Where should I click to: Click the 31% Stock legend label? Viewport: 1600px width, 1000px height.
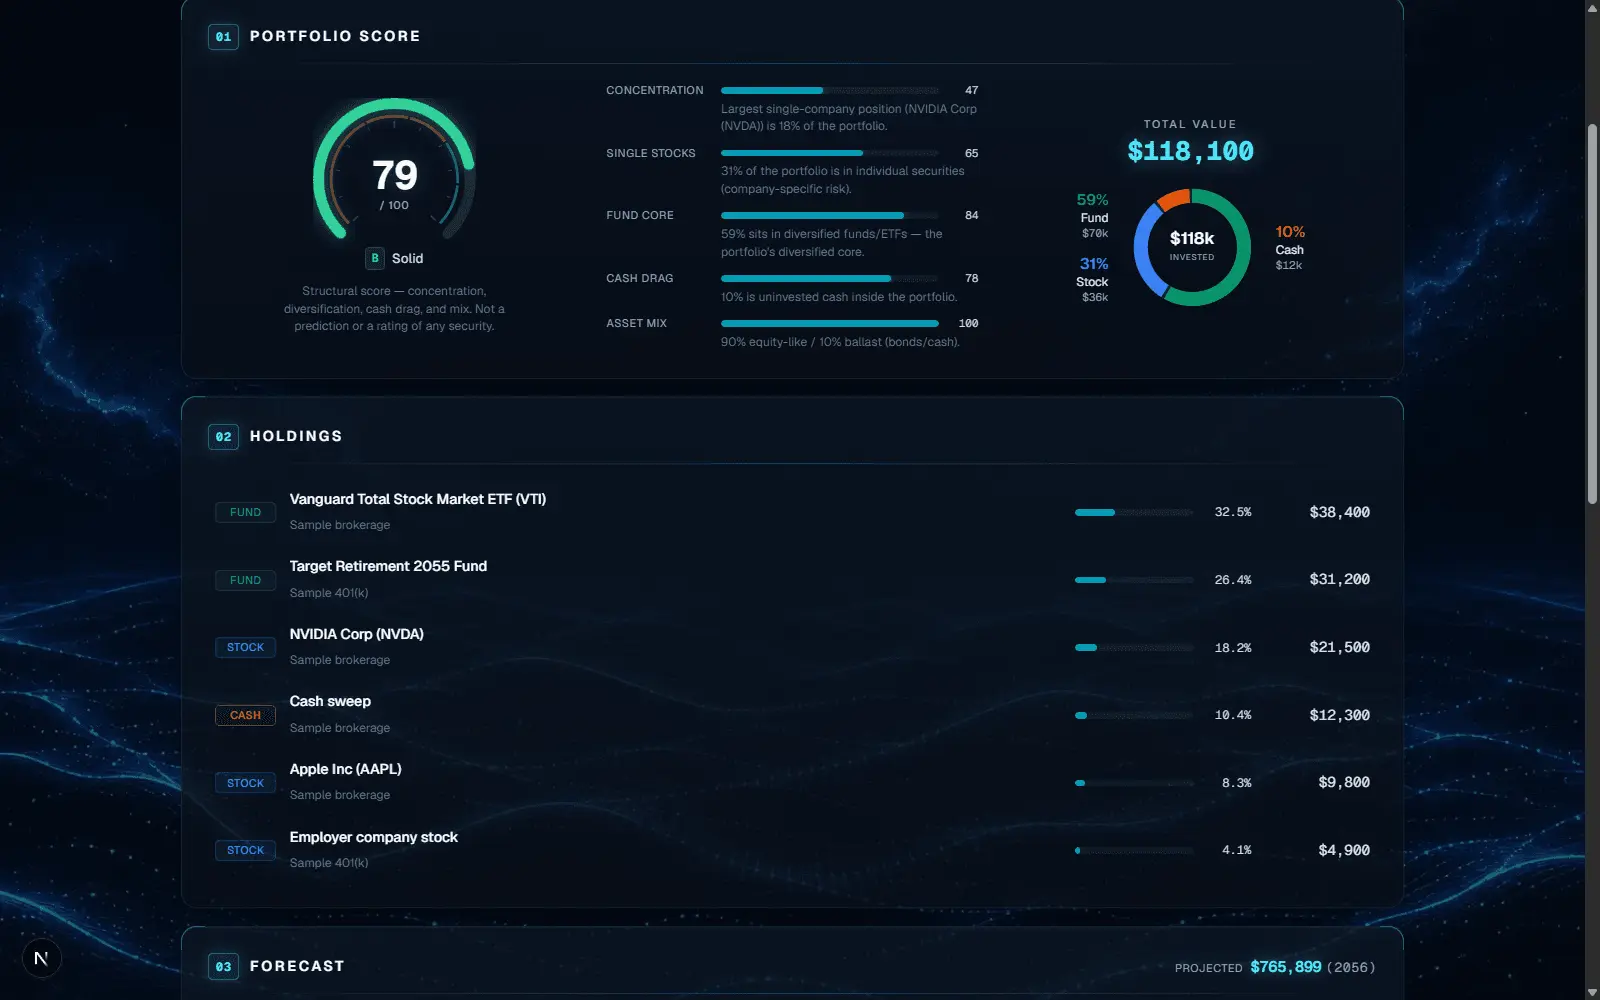(x=1093, y=280)
